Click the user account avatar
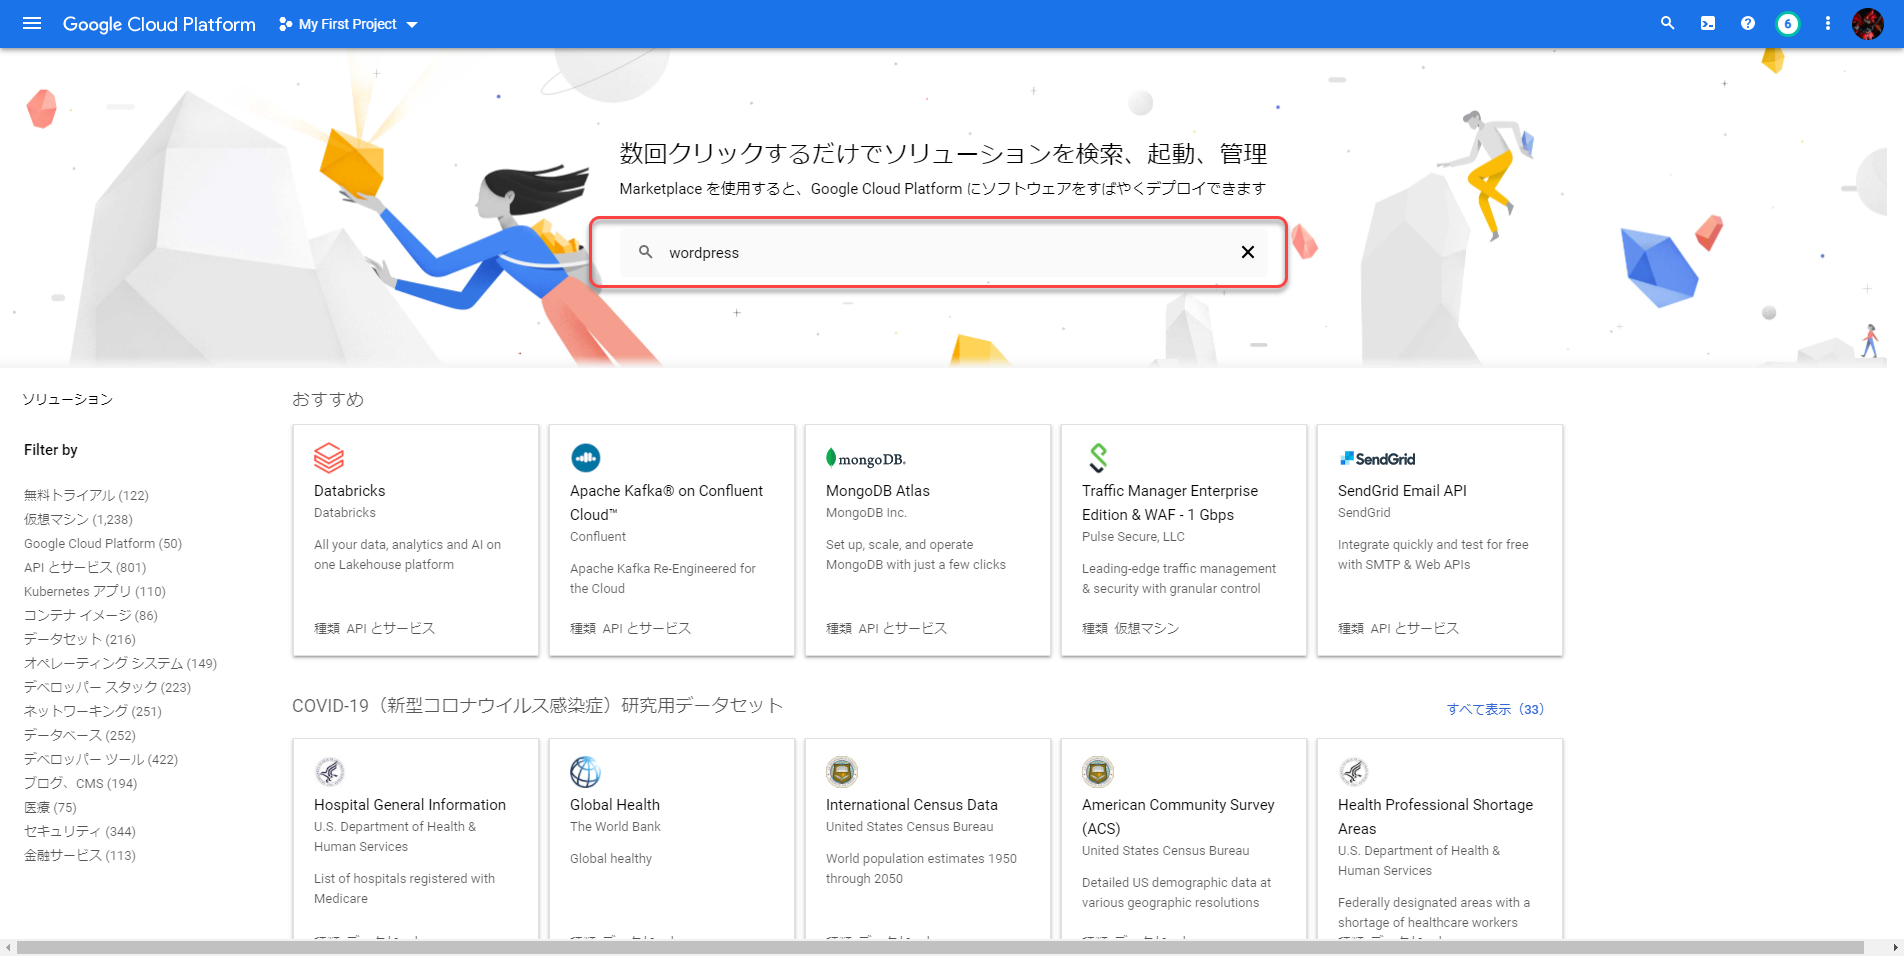1904x956 pixels. 1867,24
